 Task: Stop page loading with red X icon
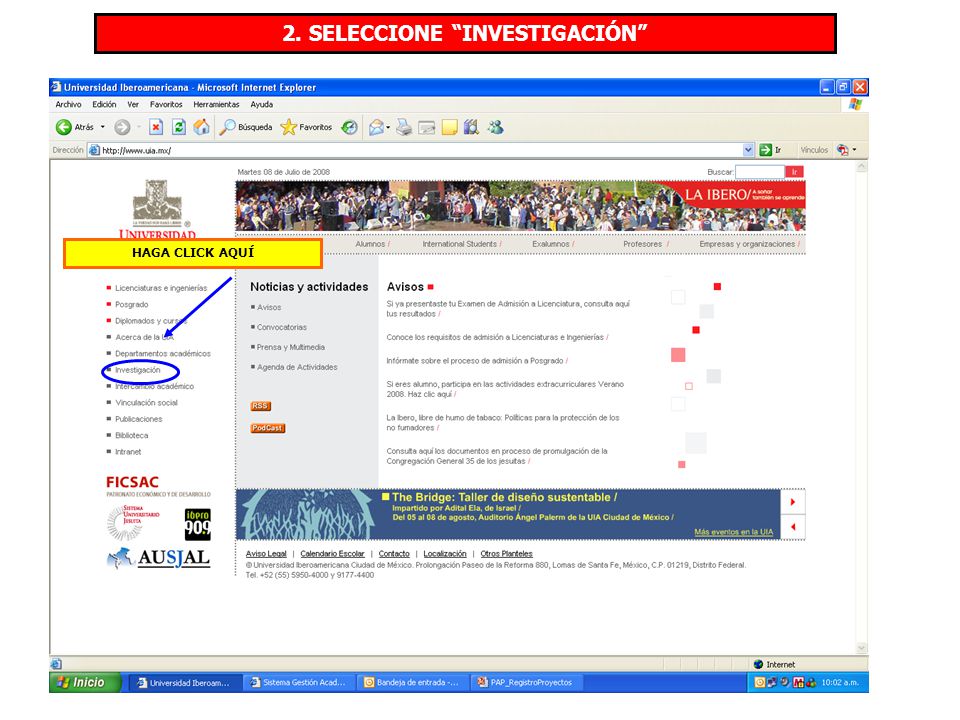click(x=156, y=127)
